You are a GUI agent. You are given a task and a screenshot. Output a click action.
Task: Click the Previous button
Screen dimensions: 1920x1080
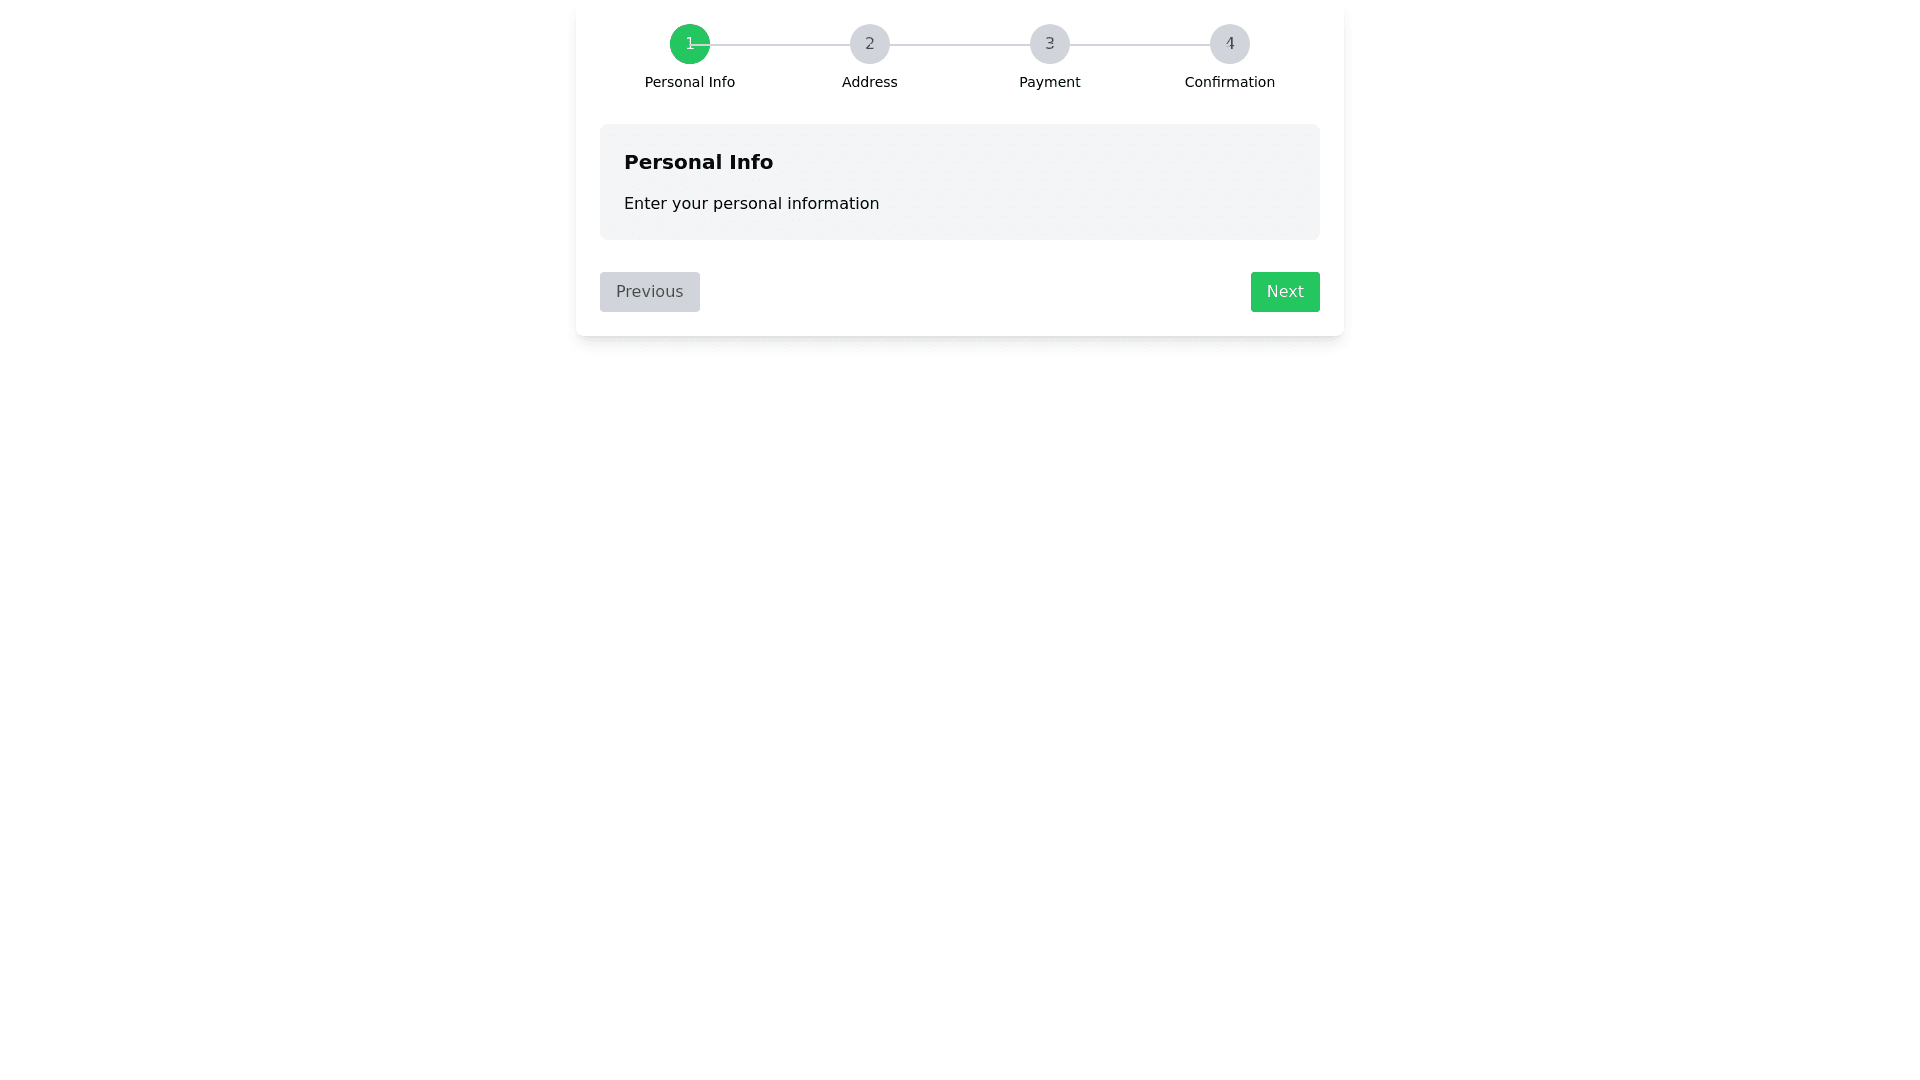tap(649, 292)
